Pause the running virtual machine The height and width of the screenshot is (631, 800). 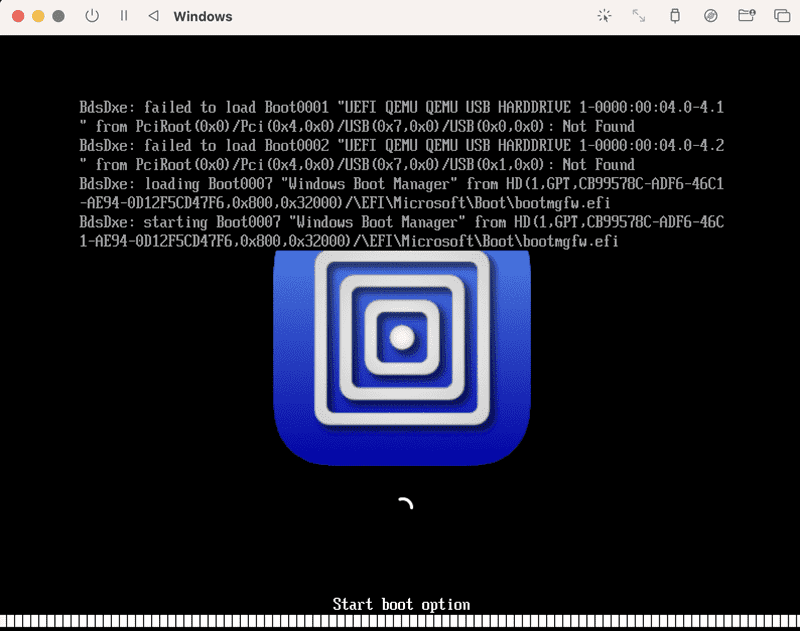coord(124,16)
